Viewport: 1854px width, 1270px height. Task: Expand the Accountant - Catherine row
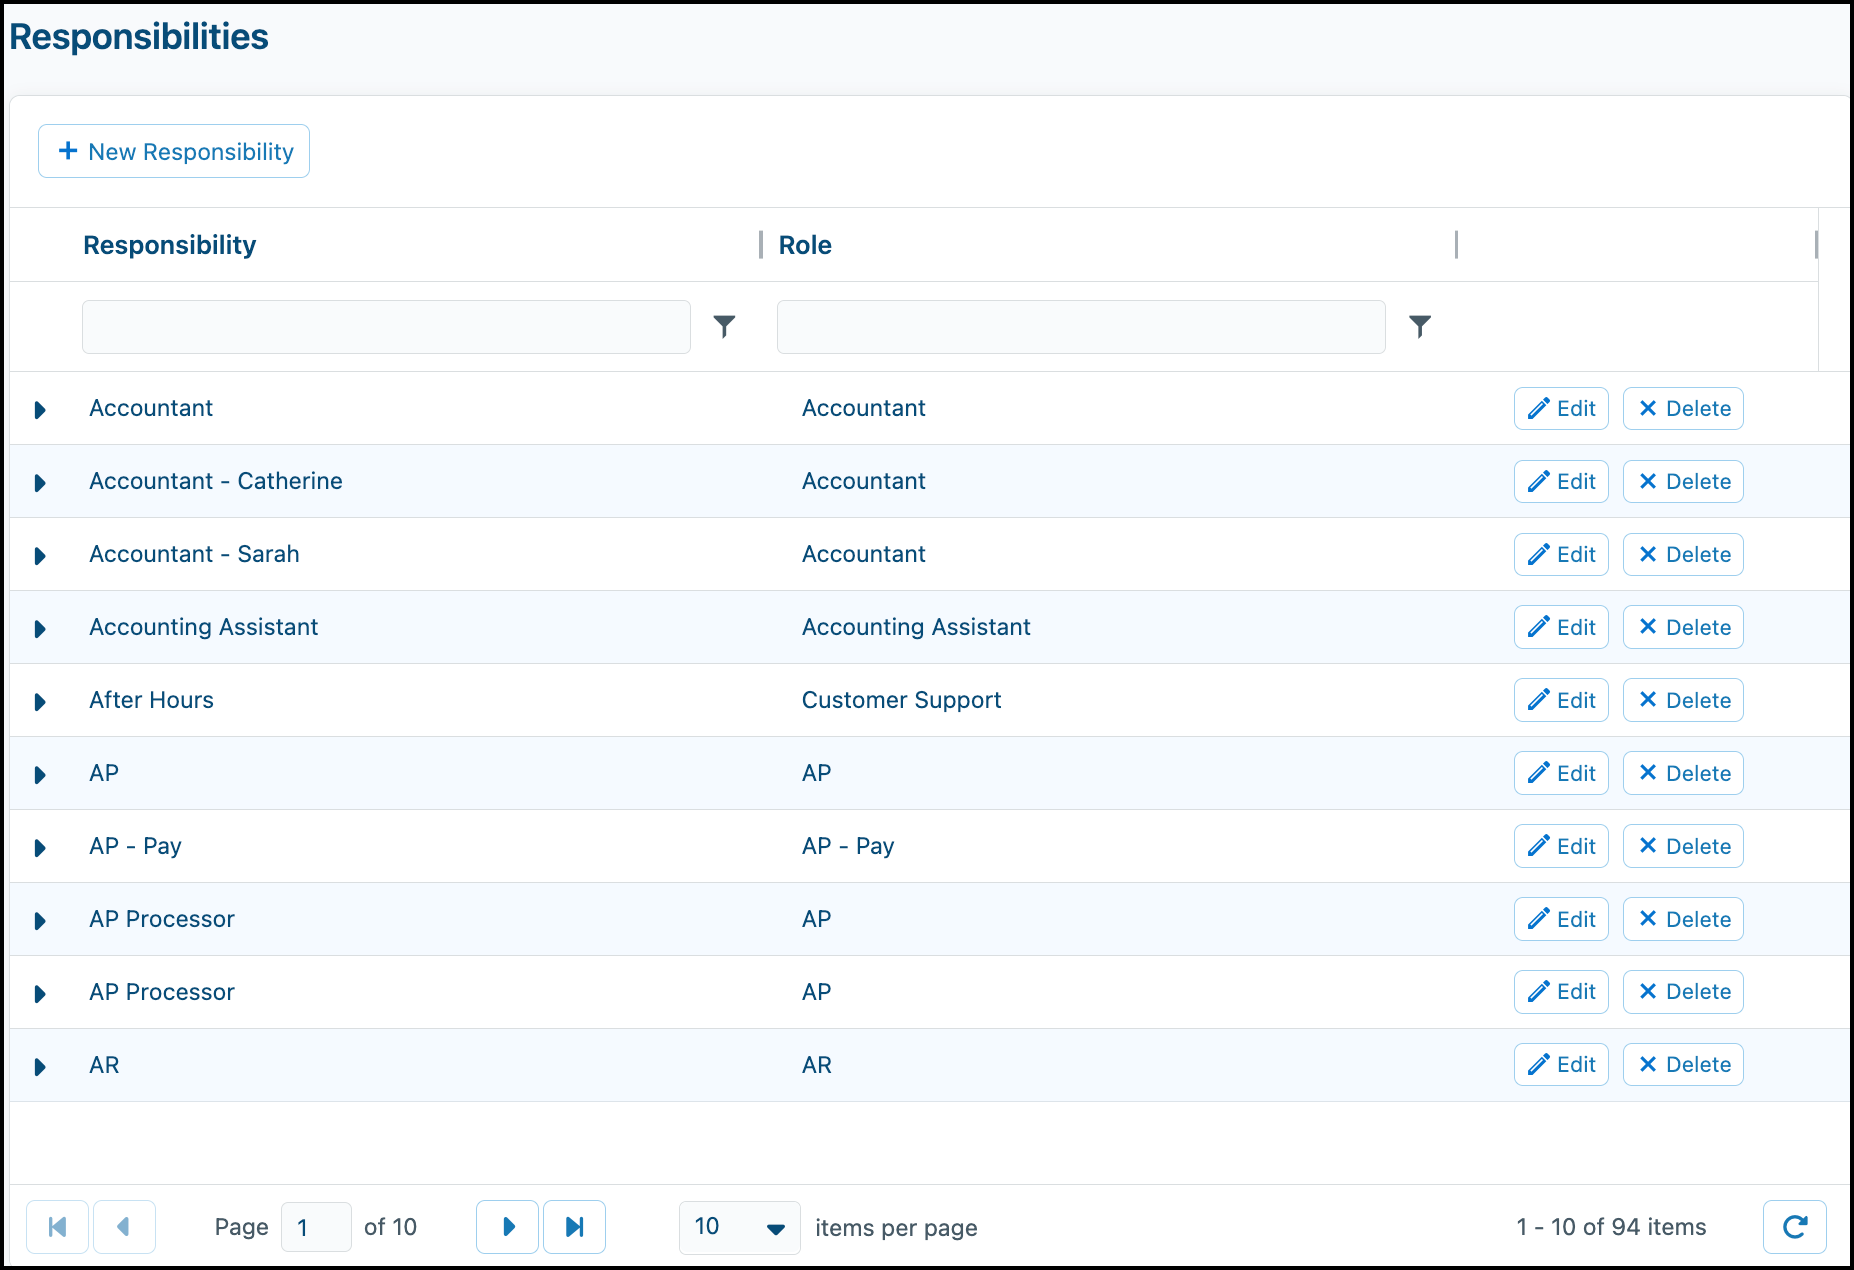pos(40,482)
